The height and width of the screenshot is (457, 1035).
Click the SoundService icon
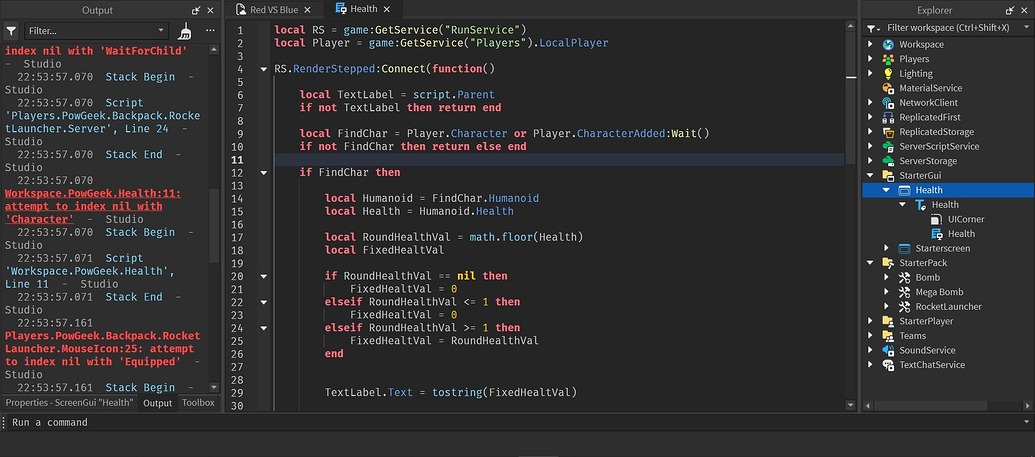click(x=888, y=350)
